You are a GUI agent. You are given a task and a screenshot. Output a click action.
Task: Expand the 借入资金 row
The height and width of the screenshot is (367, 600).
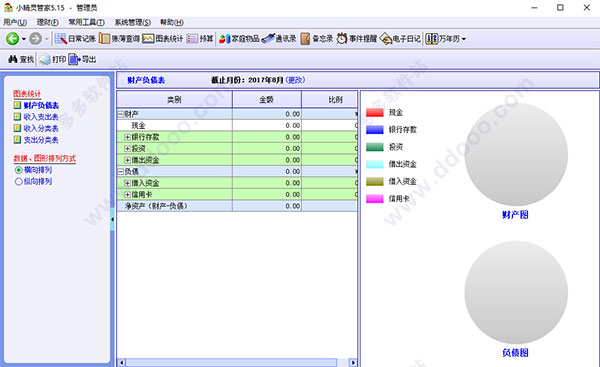click(127, 183)
